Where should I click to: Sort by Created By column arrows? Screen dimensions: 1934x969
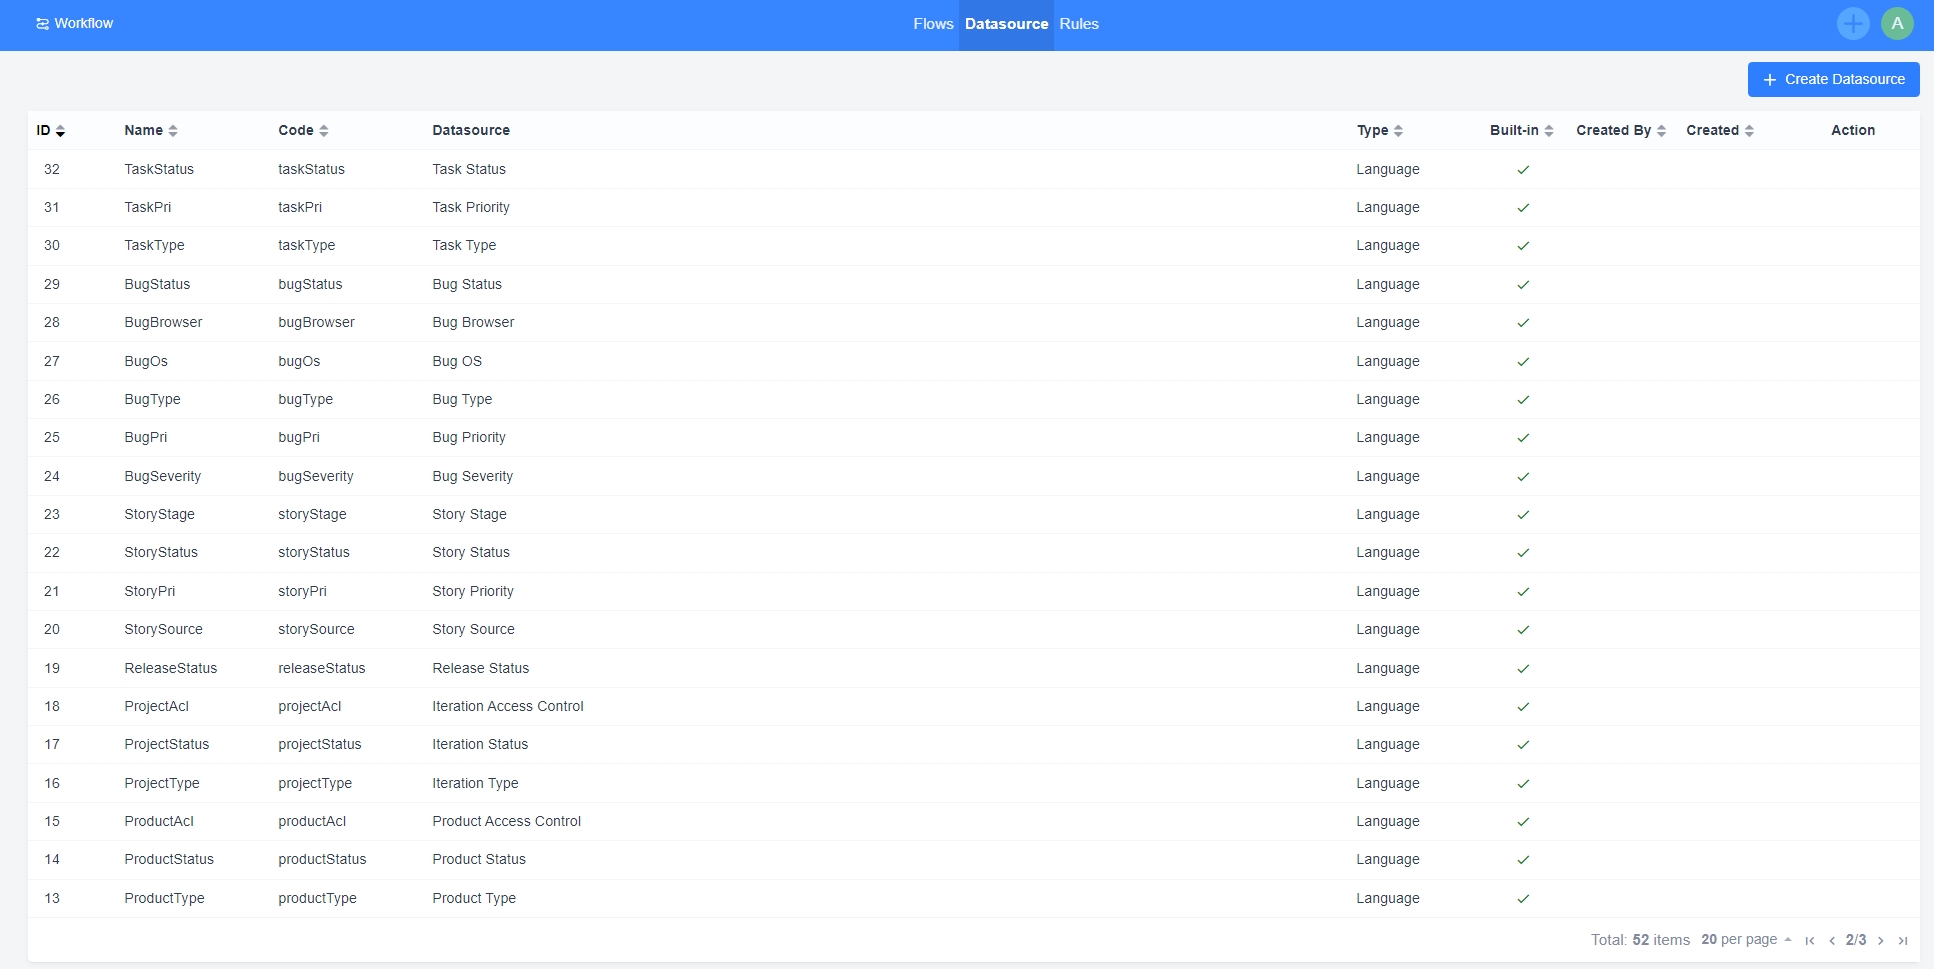point(1661,131)
